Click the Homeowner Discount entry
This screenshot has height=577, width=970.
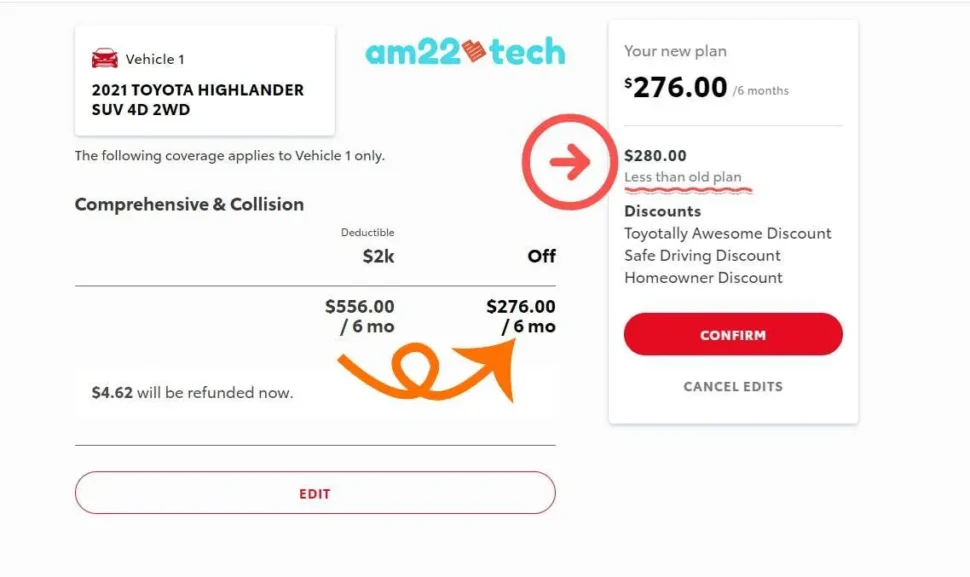pos(702,277)
